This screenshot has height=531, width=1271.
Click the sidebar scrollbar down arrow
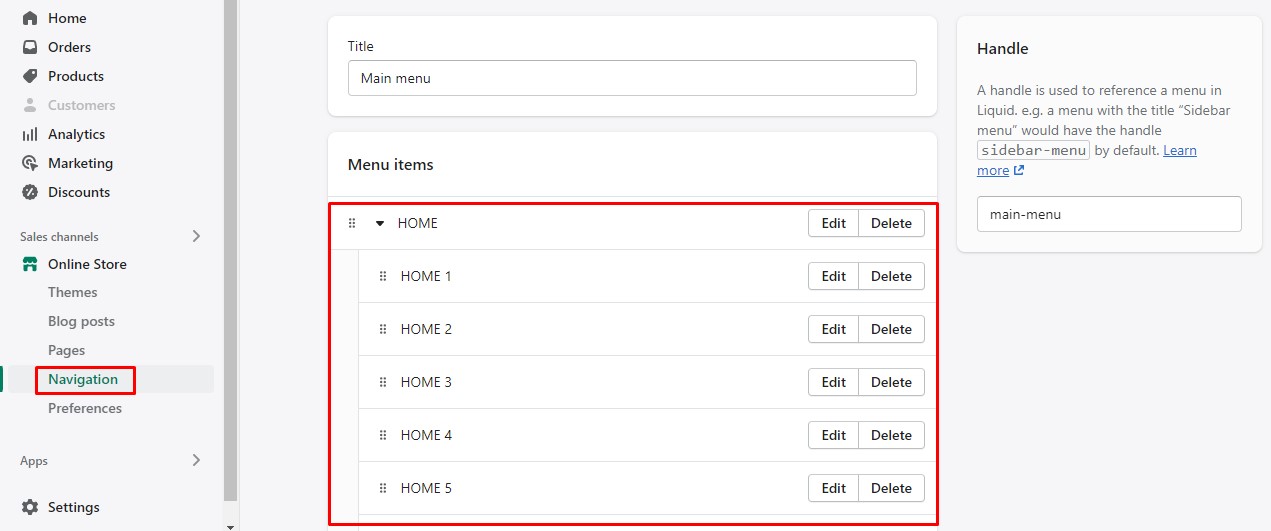231,525
